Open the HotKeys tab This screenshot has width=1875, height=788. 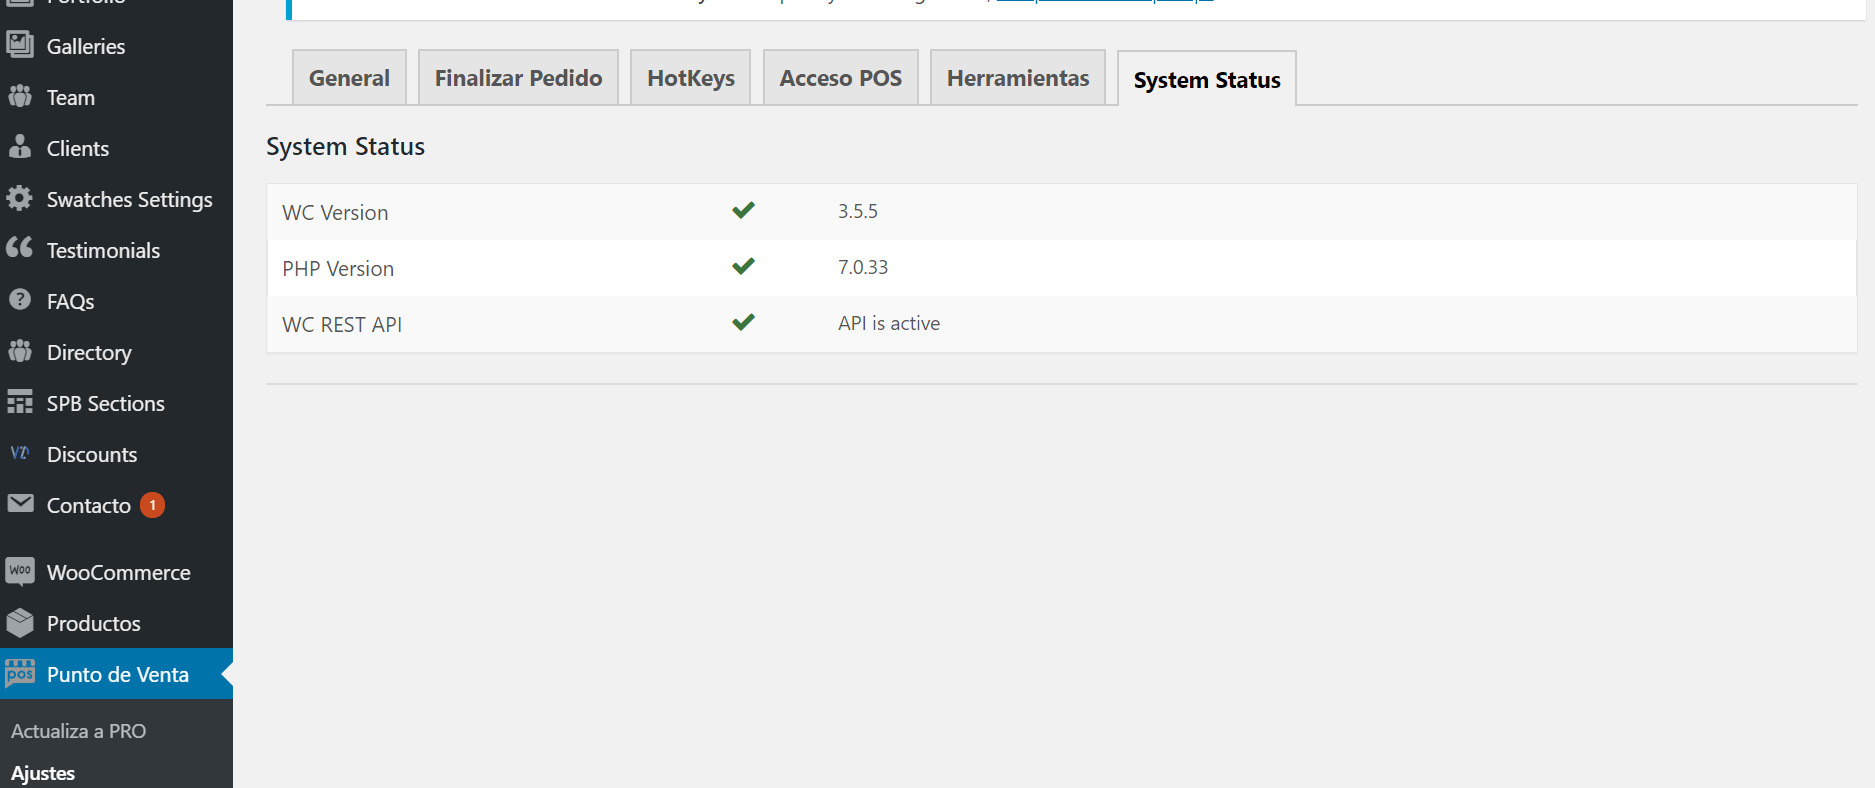[691, 78]
